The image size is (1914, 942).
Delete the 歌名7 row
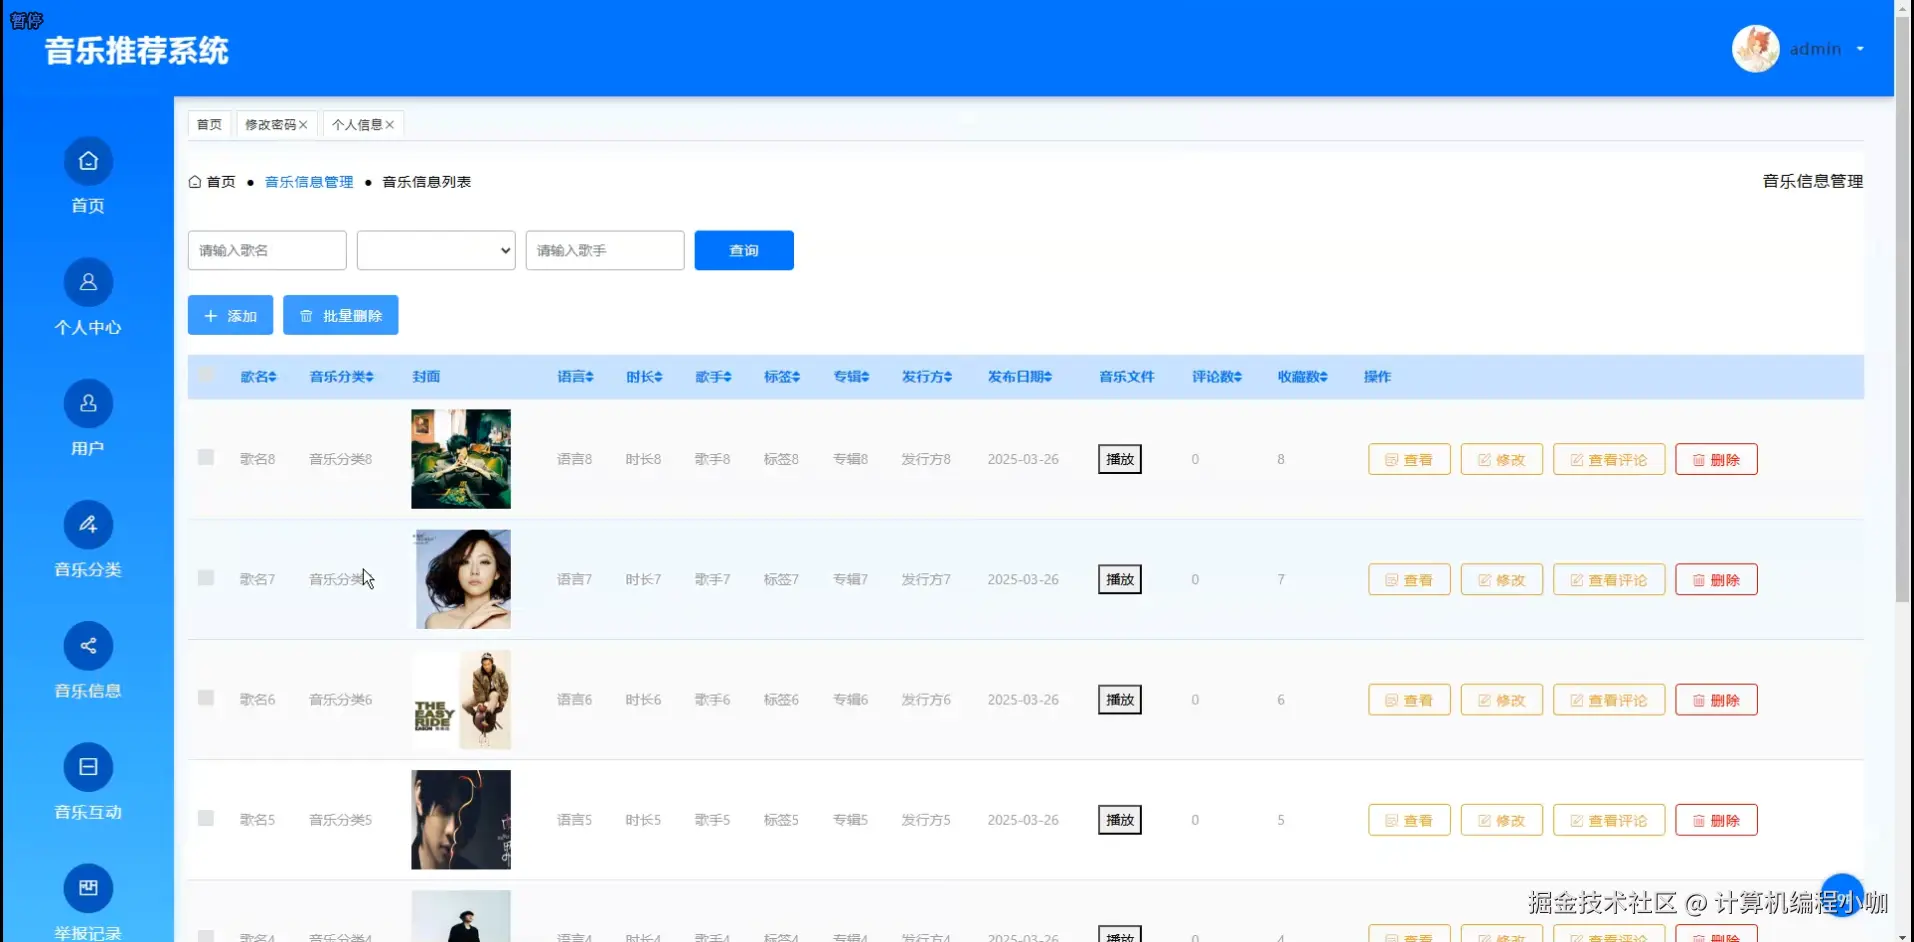pyautogui.click(x=1716, y=579)
